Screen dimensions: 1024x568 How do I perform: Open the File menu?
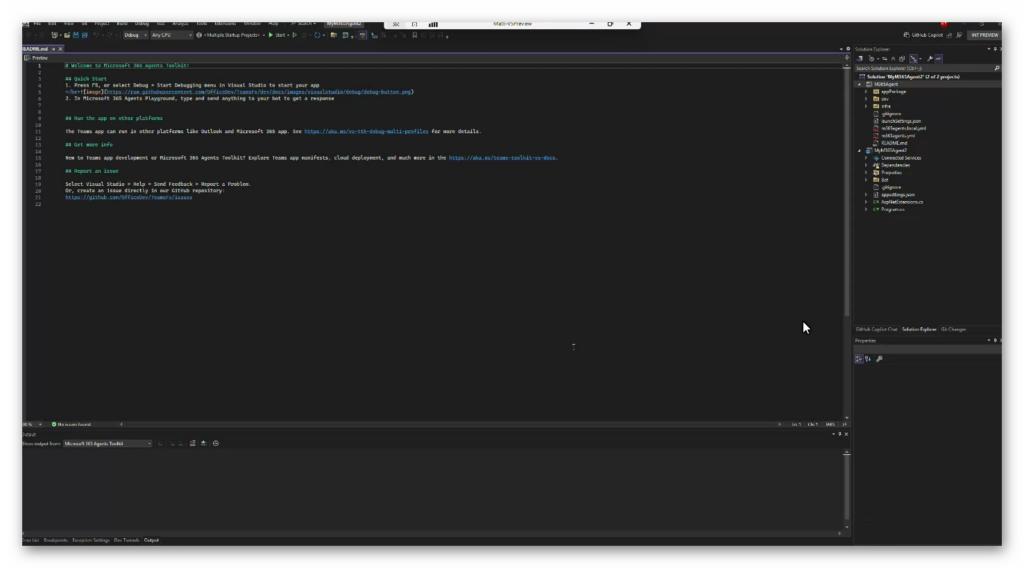point(37,24)
